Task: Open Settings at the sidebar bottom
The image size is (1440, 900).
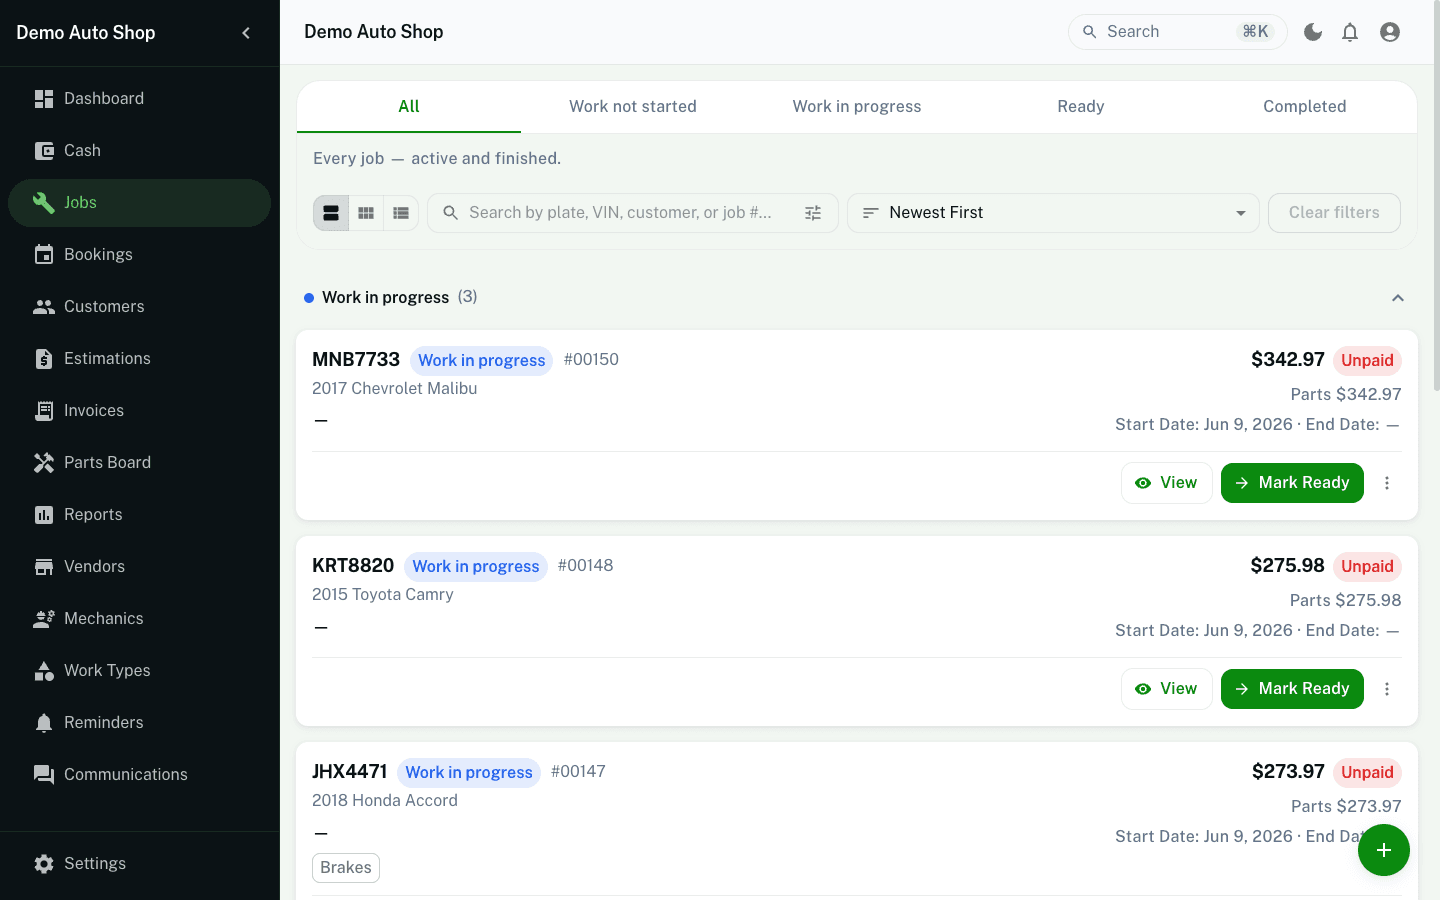Action: coord(139,863)
